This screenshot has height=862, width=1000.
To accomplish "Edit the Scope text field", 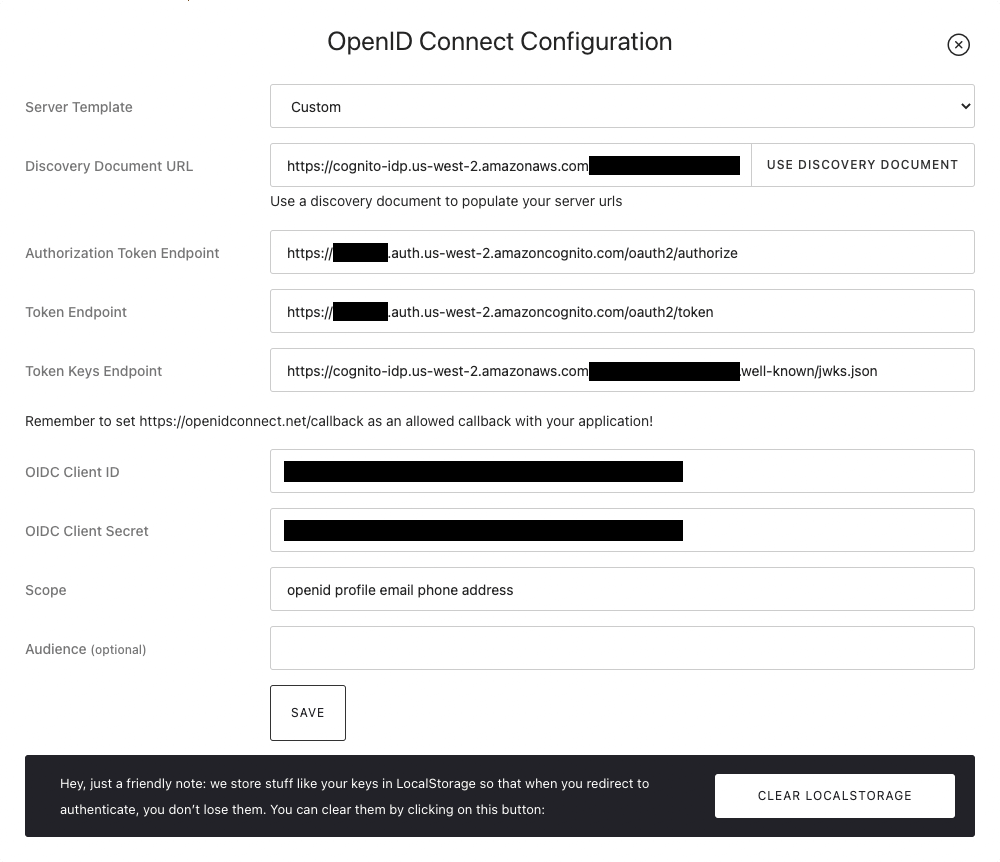I will [x=621, y=590].
